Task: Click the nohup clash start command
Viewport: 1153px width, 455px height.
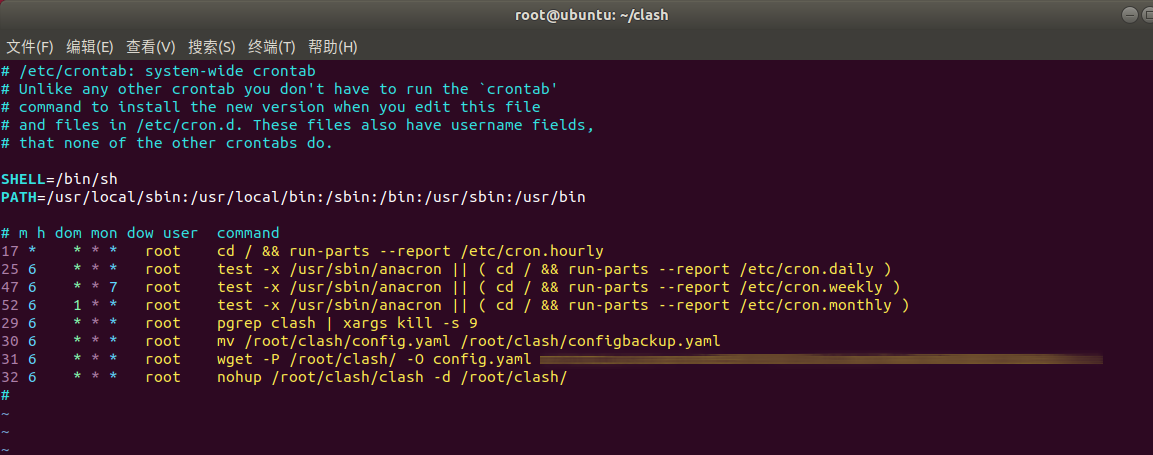Action: coord(392,377)
